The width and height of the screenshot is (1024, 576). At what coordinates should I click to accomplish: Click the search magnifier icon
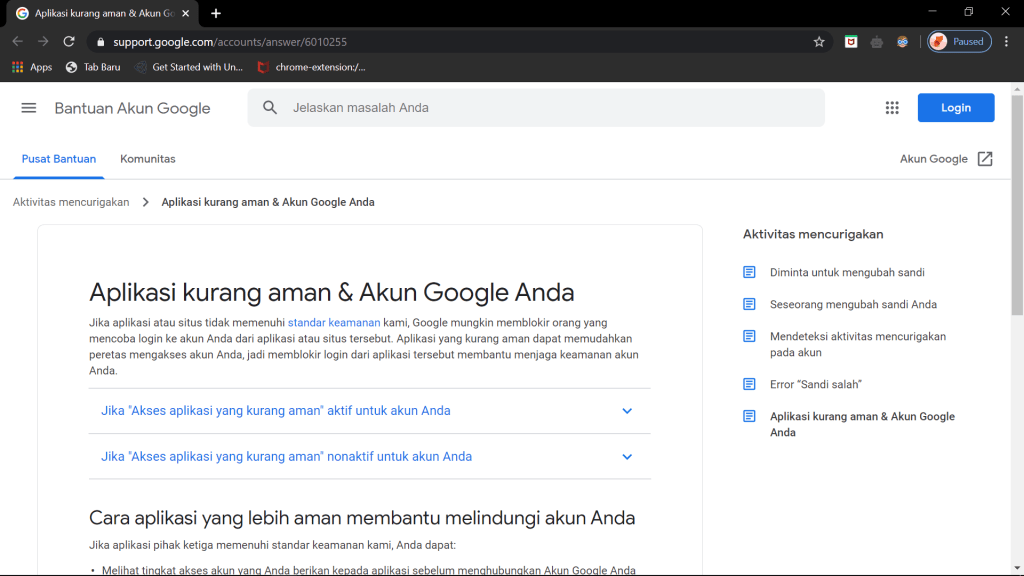[270, 108]
